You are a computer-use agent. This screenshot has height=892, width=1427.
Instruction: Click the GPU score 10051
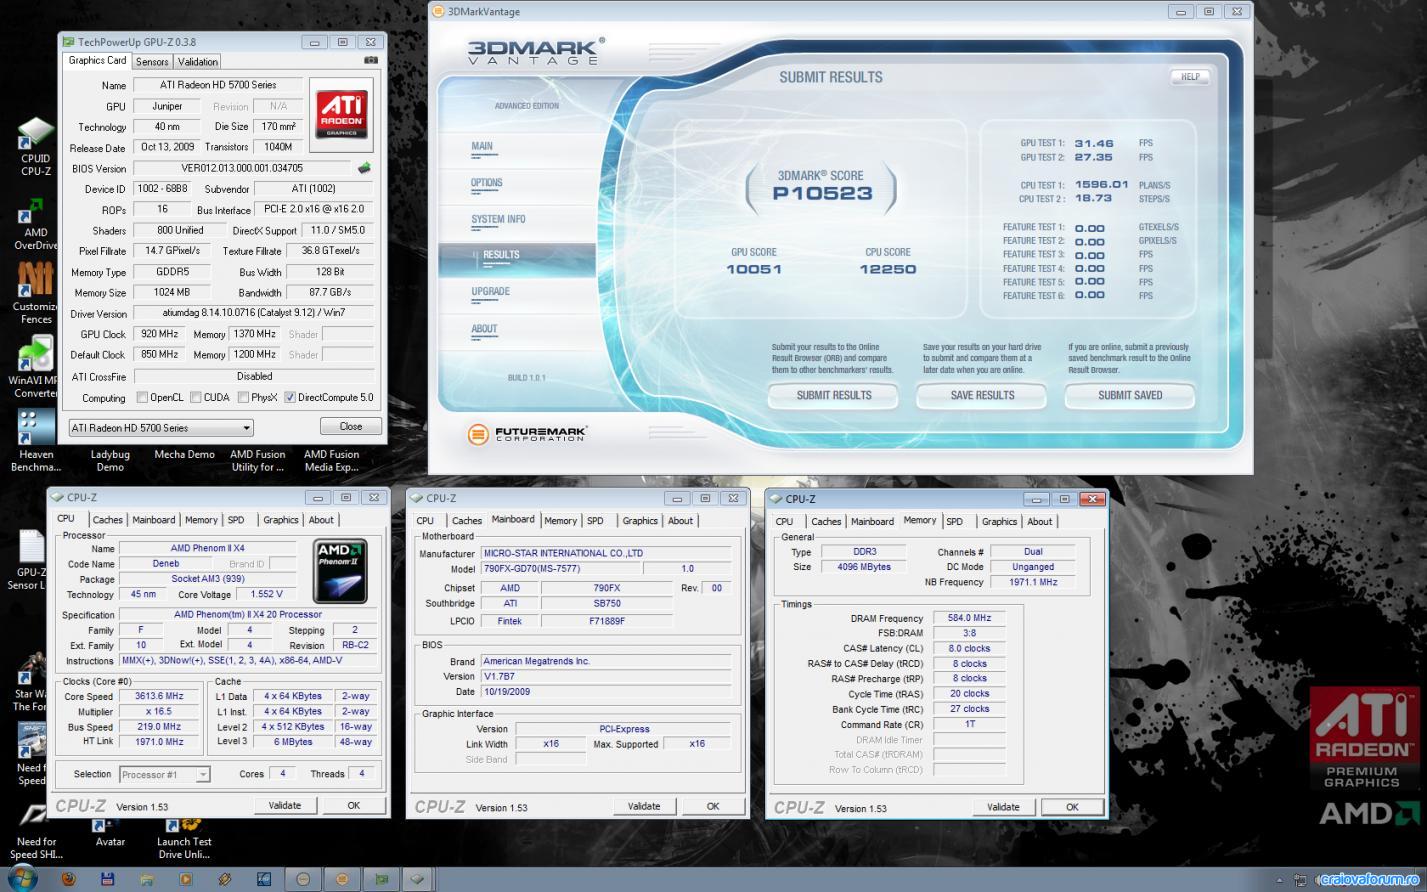754,269
